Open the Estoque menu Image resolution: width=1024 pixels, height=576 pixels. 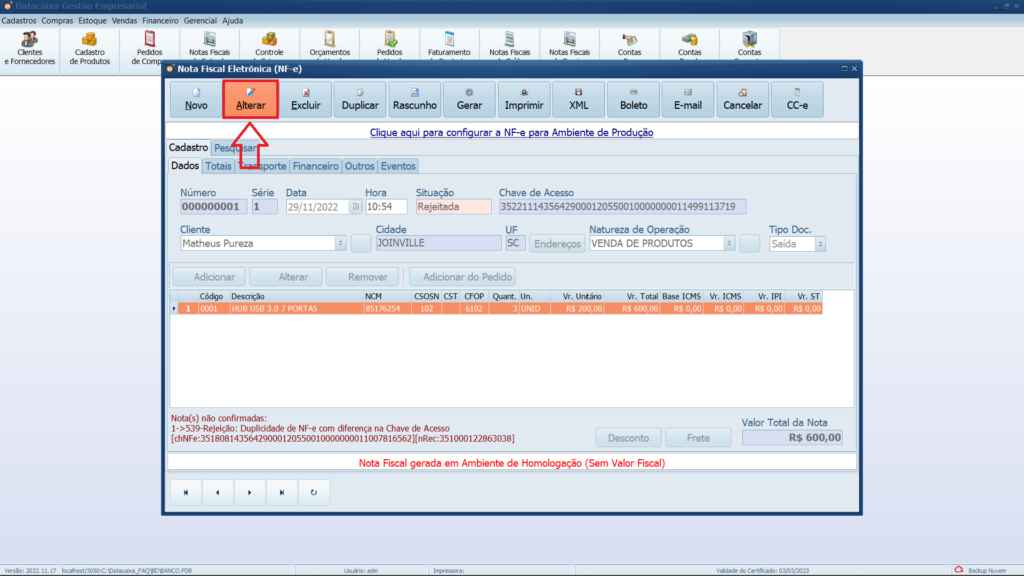pos(92,20)
